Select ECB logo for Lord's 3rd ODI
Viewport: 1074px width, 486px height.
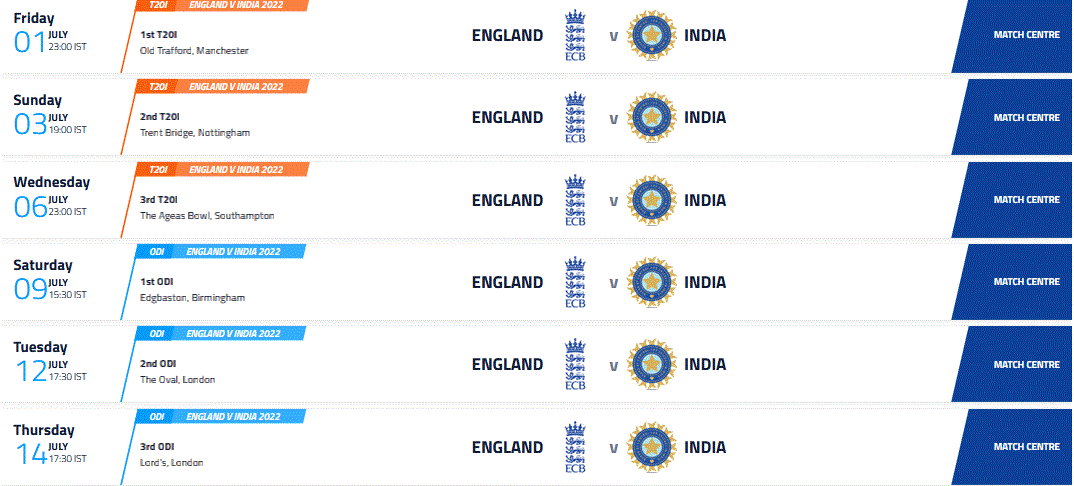[x=575, y=448]
